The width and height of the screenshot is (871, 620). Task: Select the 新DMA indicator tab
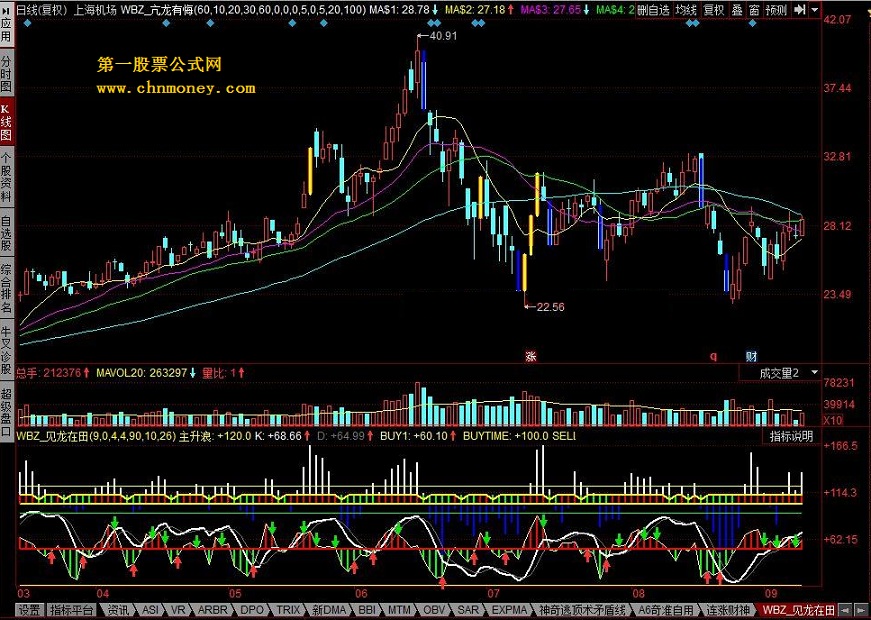[328, 610]
